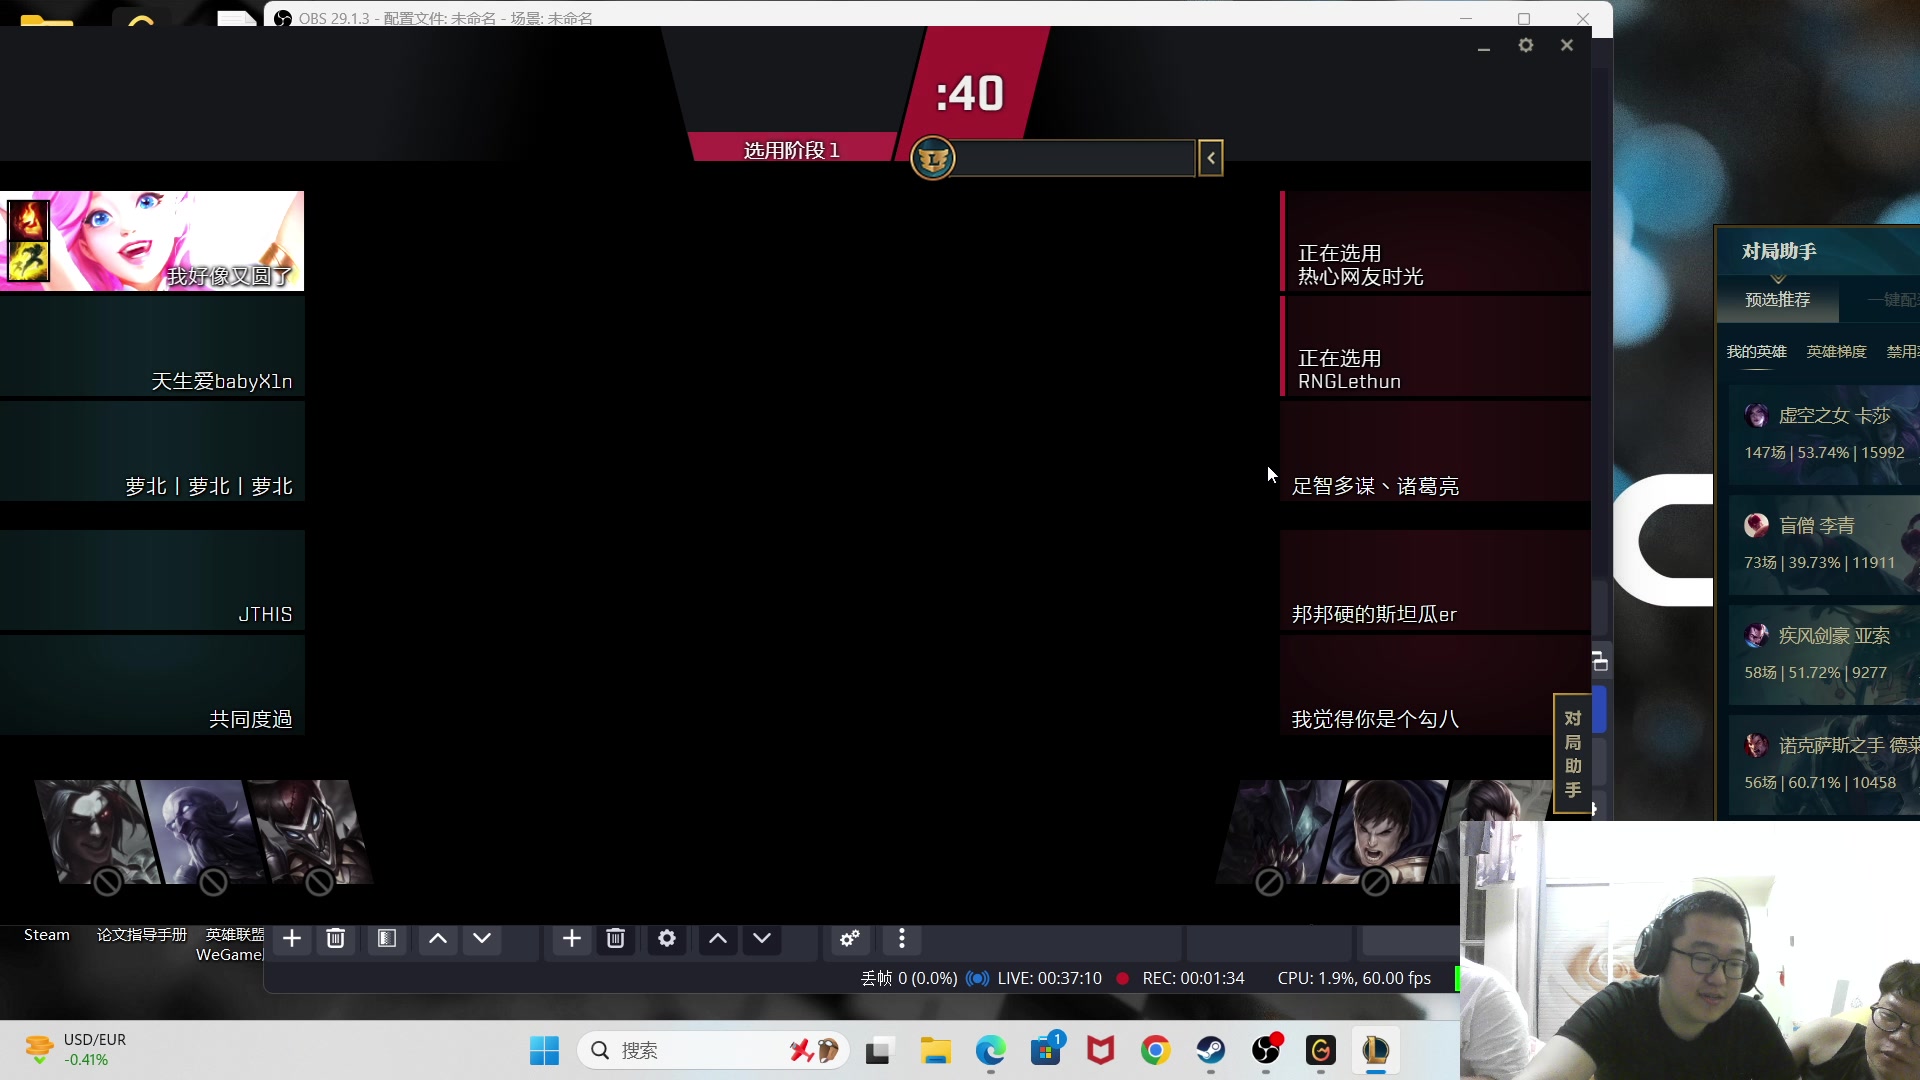The width and height of the screenshot is (1920, 1080).
Task: Open the audio mixer three-dot menu
Action: pyautogui.click(x=902, y=938)
